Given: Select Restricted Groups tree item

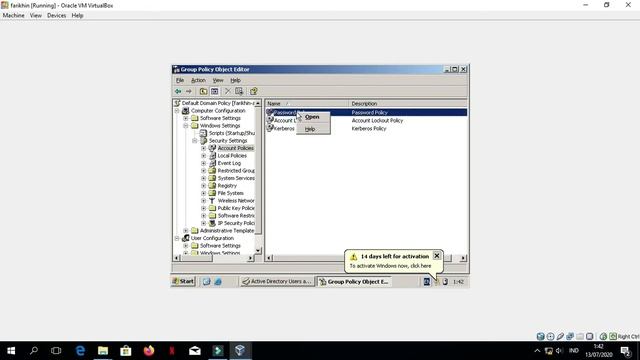Looking at the screenshot, I should coord(236,171).
